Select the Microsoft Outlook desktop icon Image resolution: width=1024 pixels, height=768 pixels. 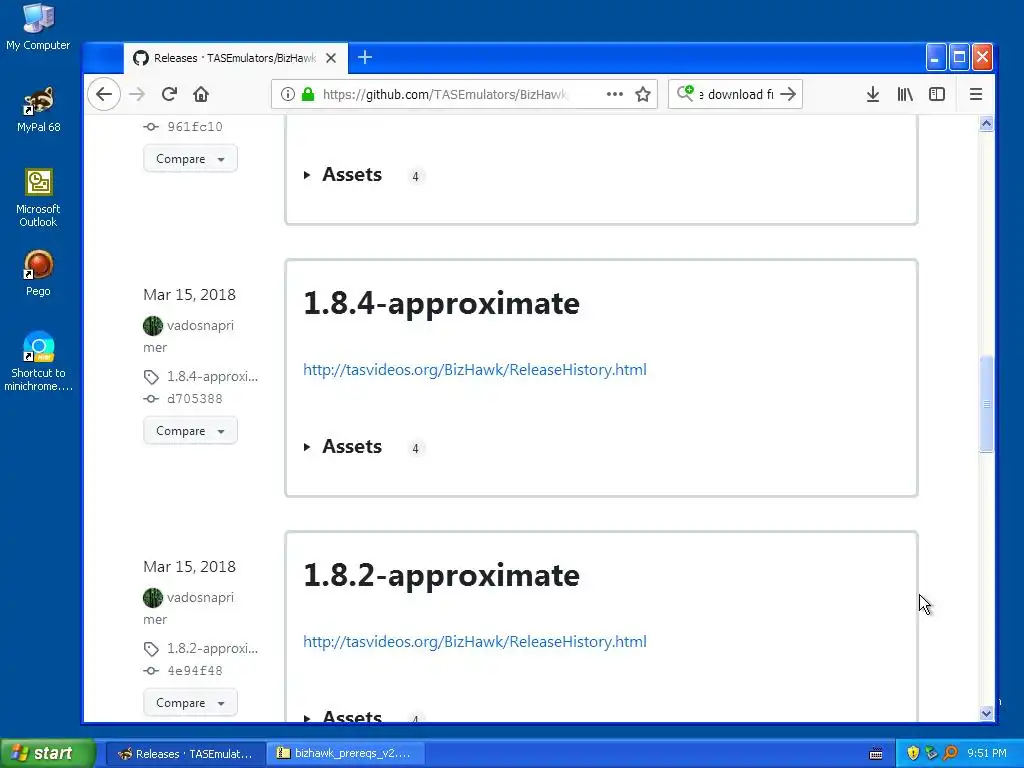point(38,198)
